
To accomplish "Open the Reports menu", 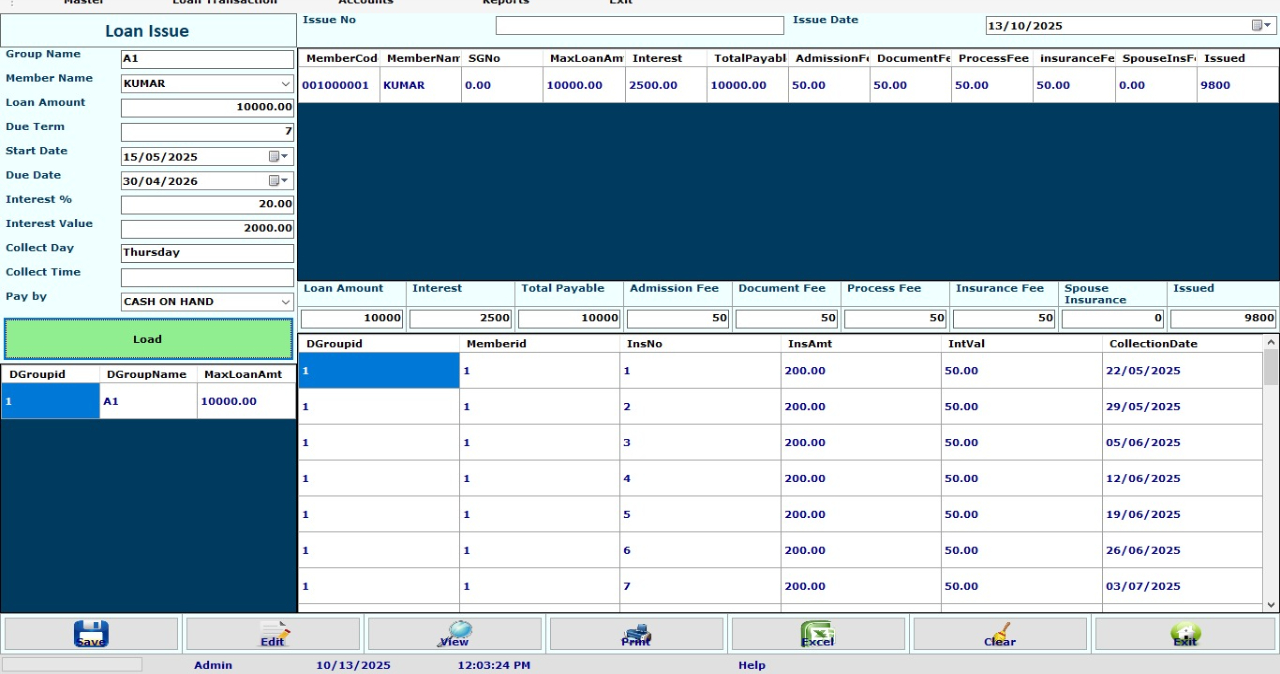I will pos(505,3).
